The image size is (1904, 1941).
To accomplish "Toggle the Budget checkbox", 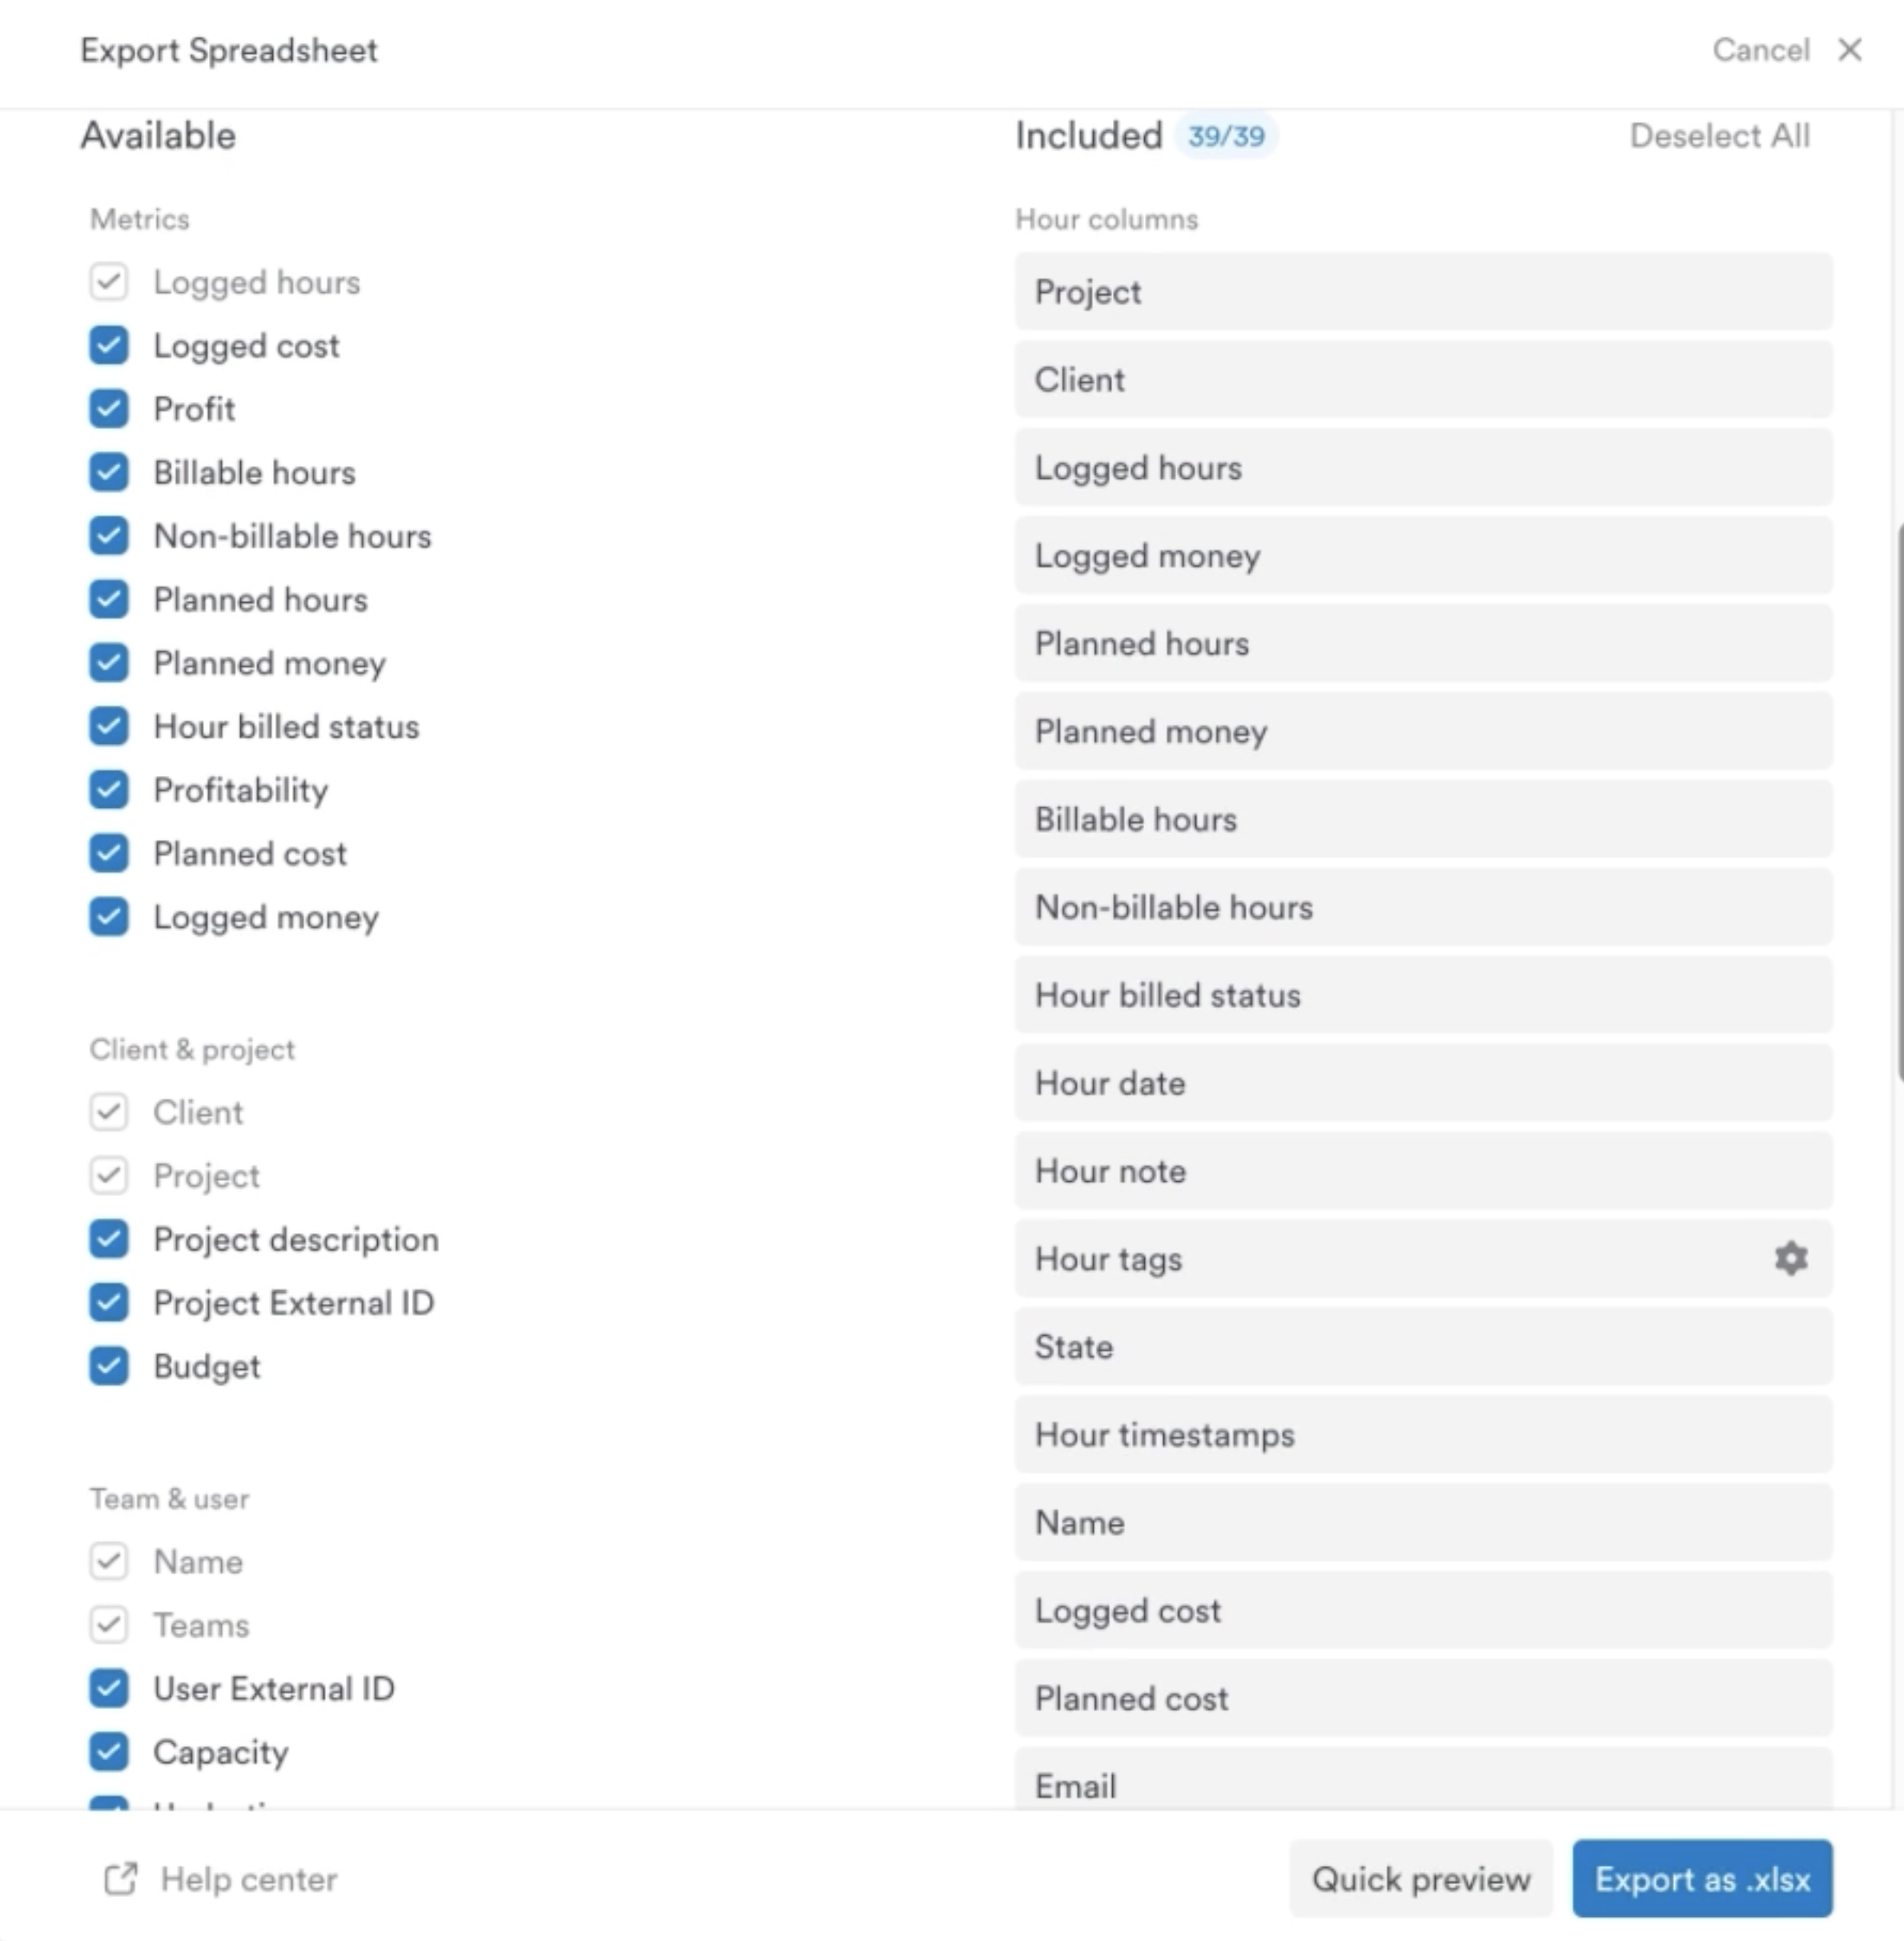I will [x=109, y=1366].
